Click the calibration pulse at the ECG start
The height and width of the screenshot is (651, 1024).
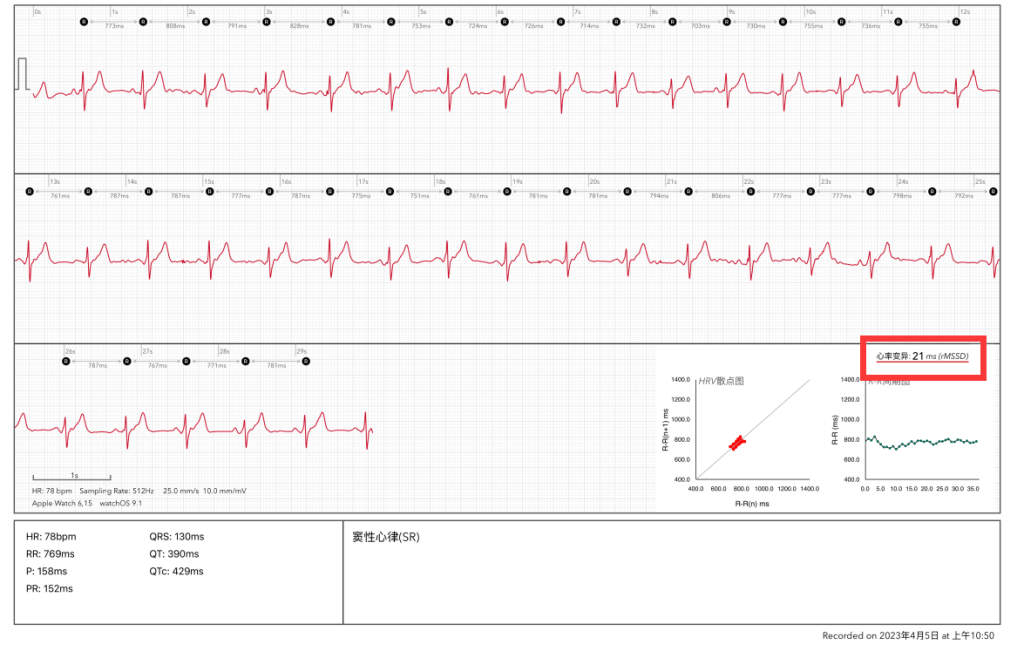point(23,75)
